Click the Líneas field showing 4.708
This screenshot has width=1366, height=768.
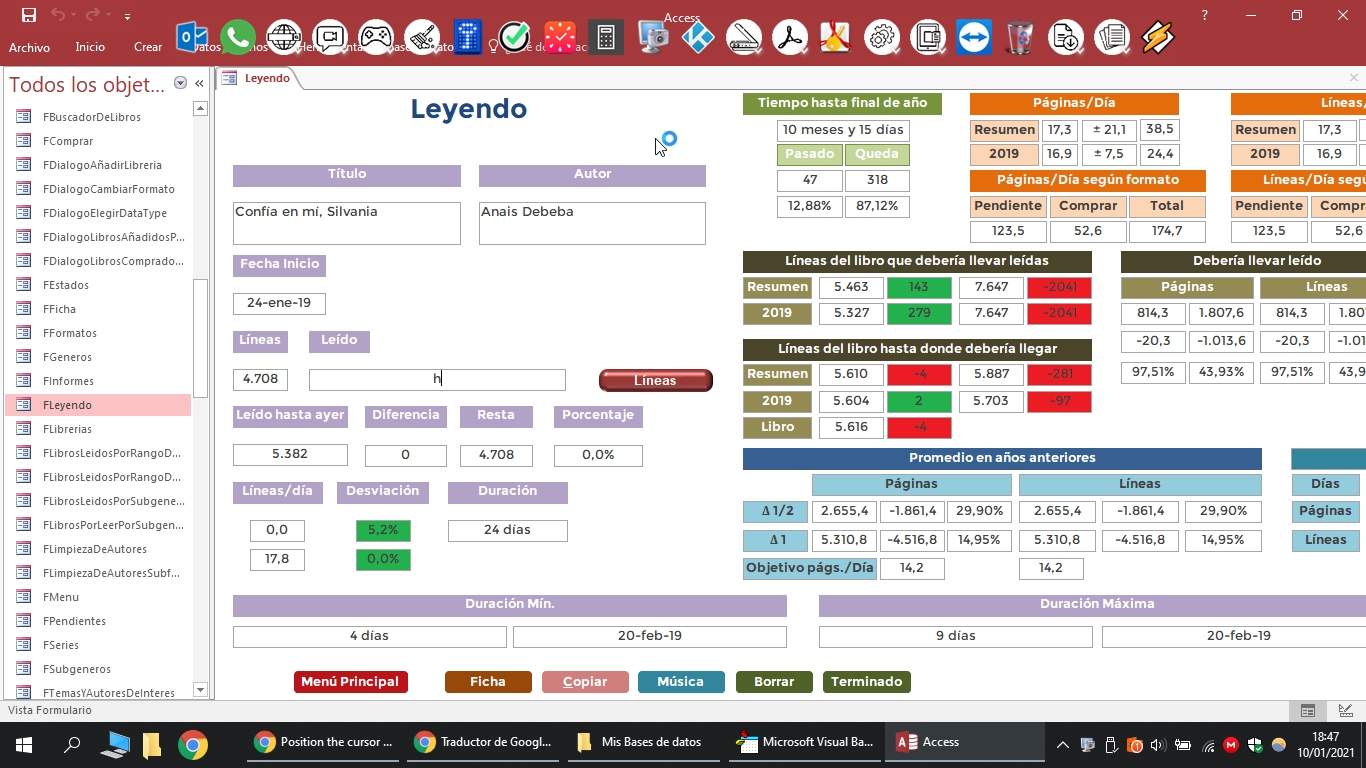pos(260,380)
